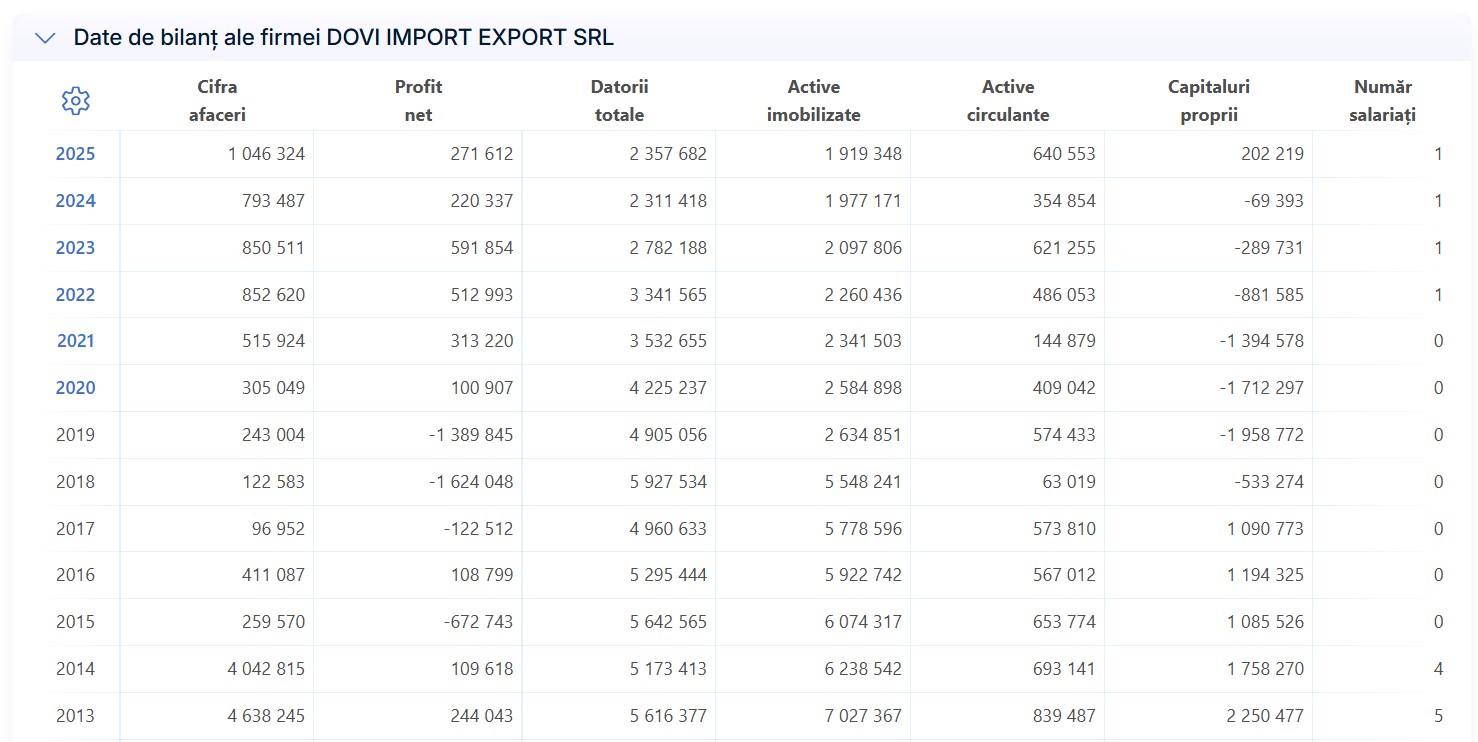Select the 2015 year row label
Viewport: 1478px width, 742px height.
[75, 622]
